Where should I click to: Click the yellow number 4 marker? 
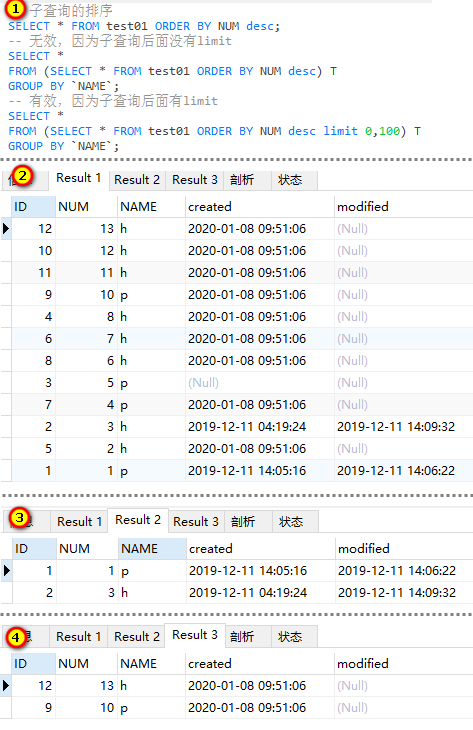point(16,637)
